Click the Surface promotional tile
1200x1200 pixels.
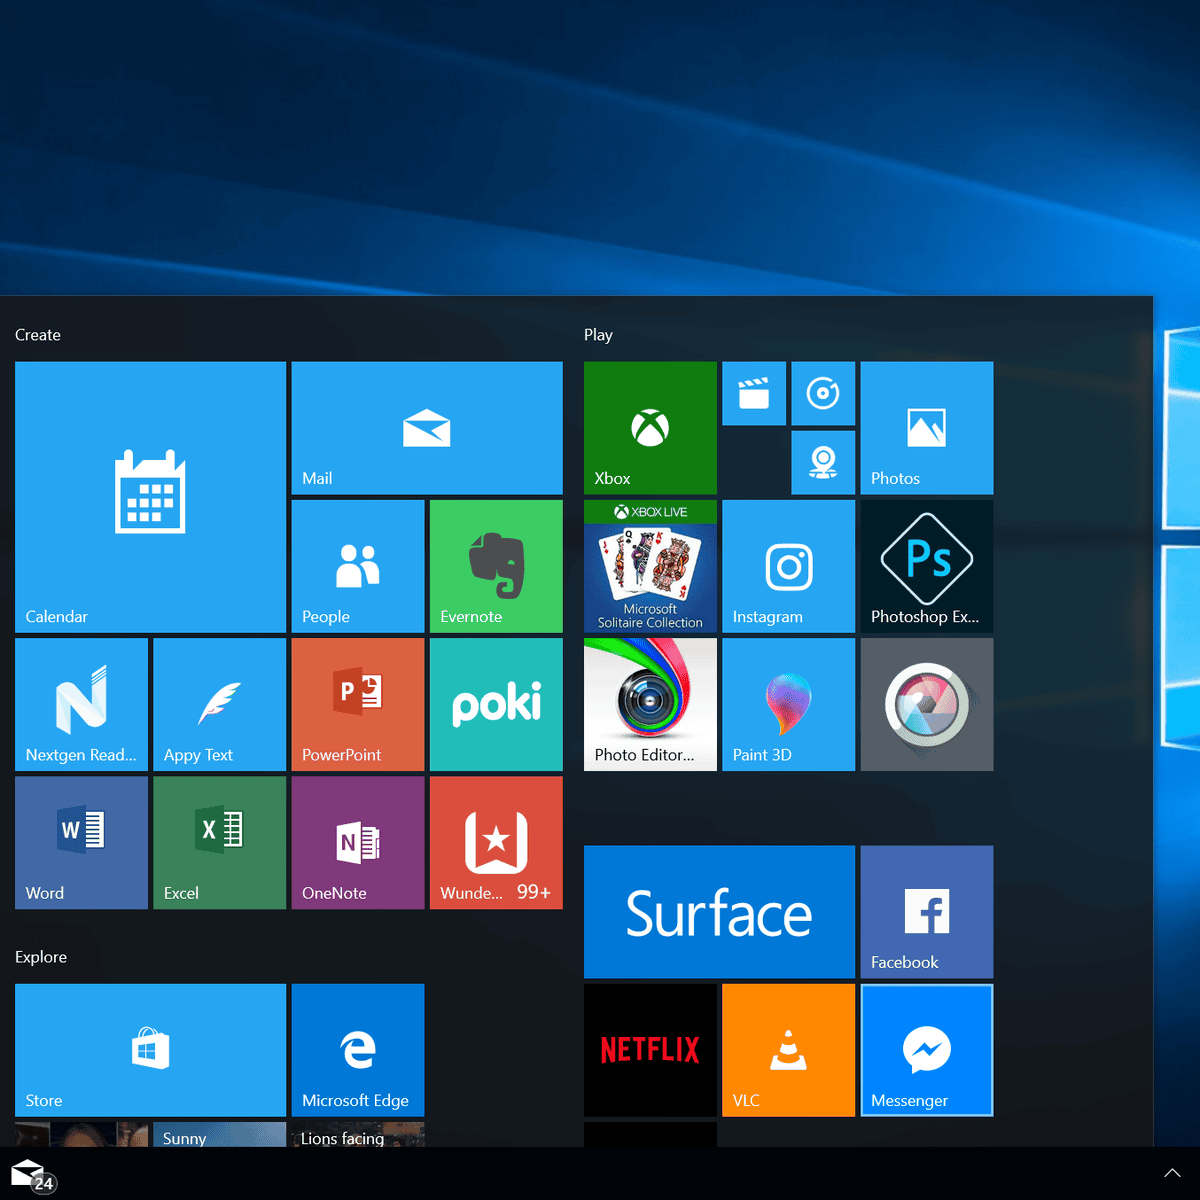[719, 911]
